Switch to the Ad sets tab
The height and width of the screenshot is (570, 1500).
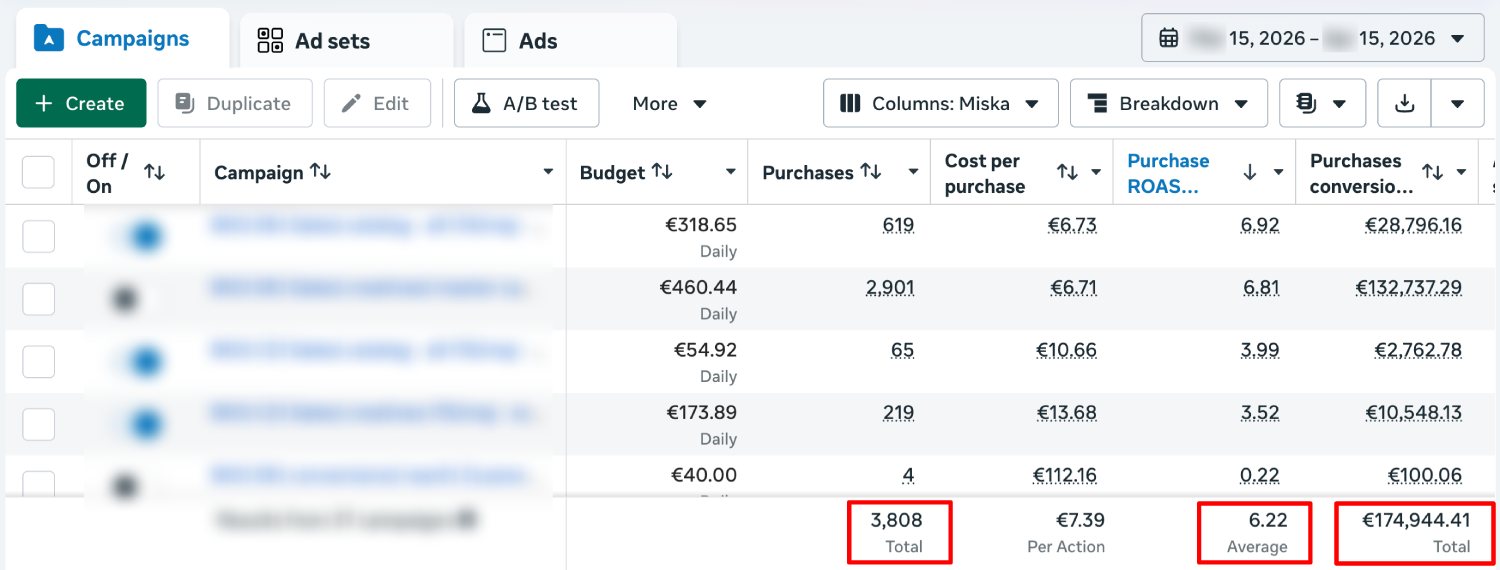pyautogui.click(x=346, y=41)
